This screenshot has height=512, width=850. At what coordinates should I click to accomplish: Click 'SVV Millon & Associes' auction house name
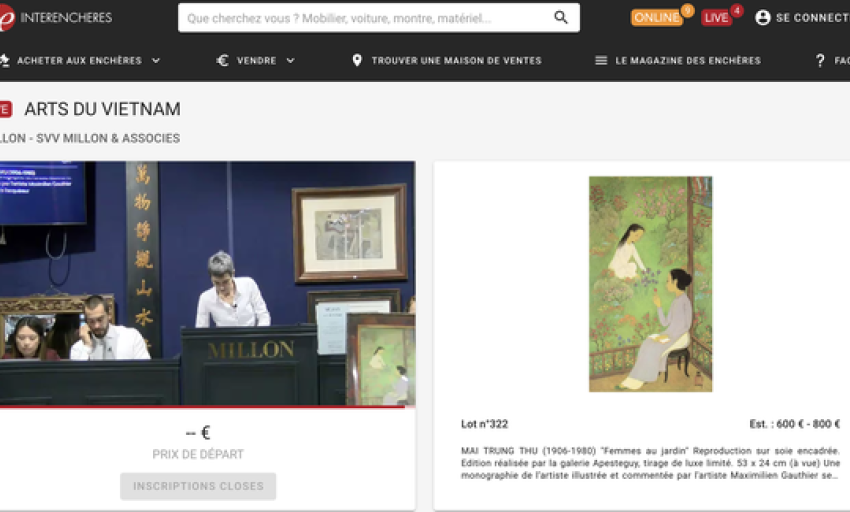point(108,138)
